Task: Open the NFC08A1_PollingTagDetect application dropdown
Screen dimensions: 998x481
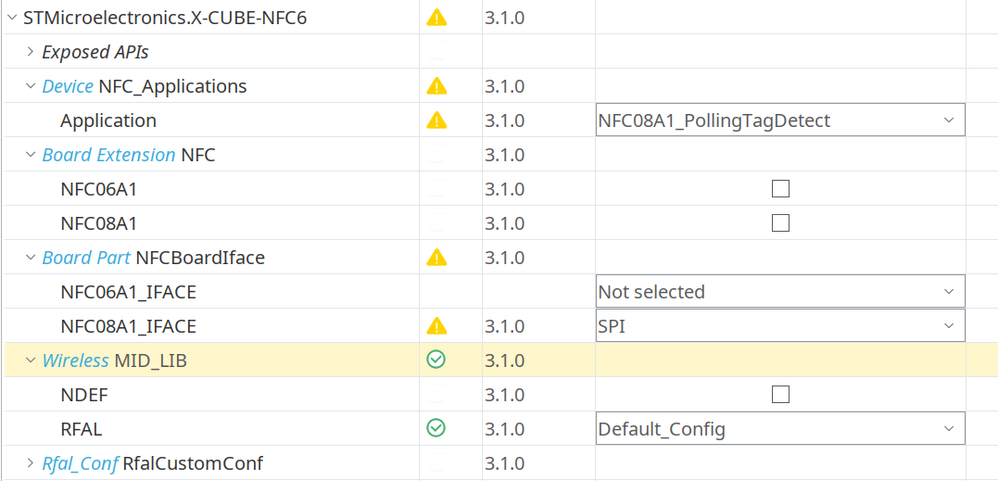Action: click(780, 120)
